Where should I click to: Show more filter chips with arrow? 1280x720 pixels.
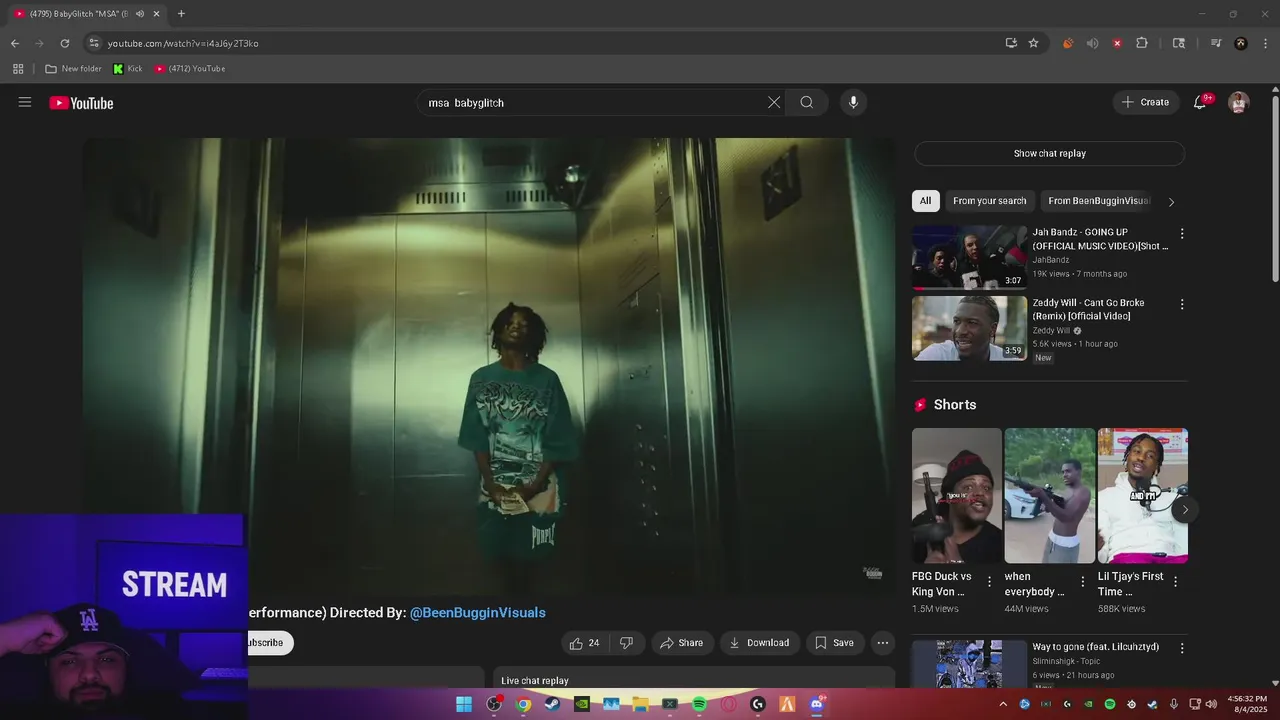pyautogui.click(x=1171, y=202)
